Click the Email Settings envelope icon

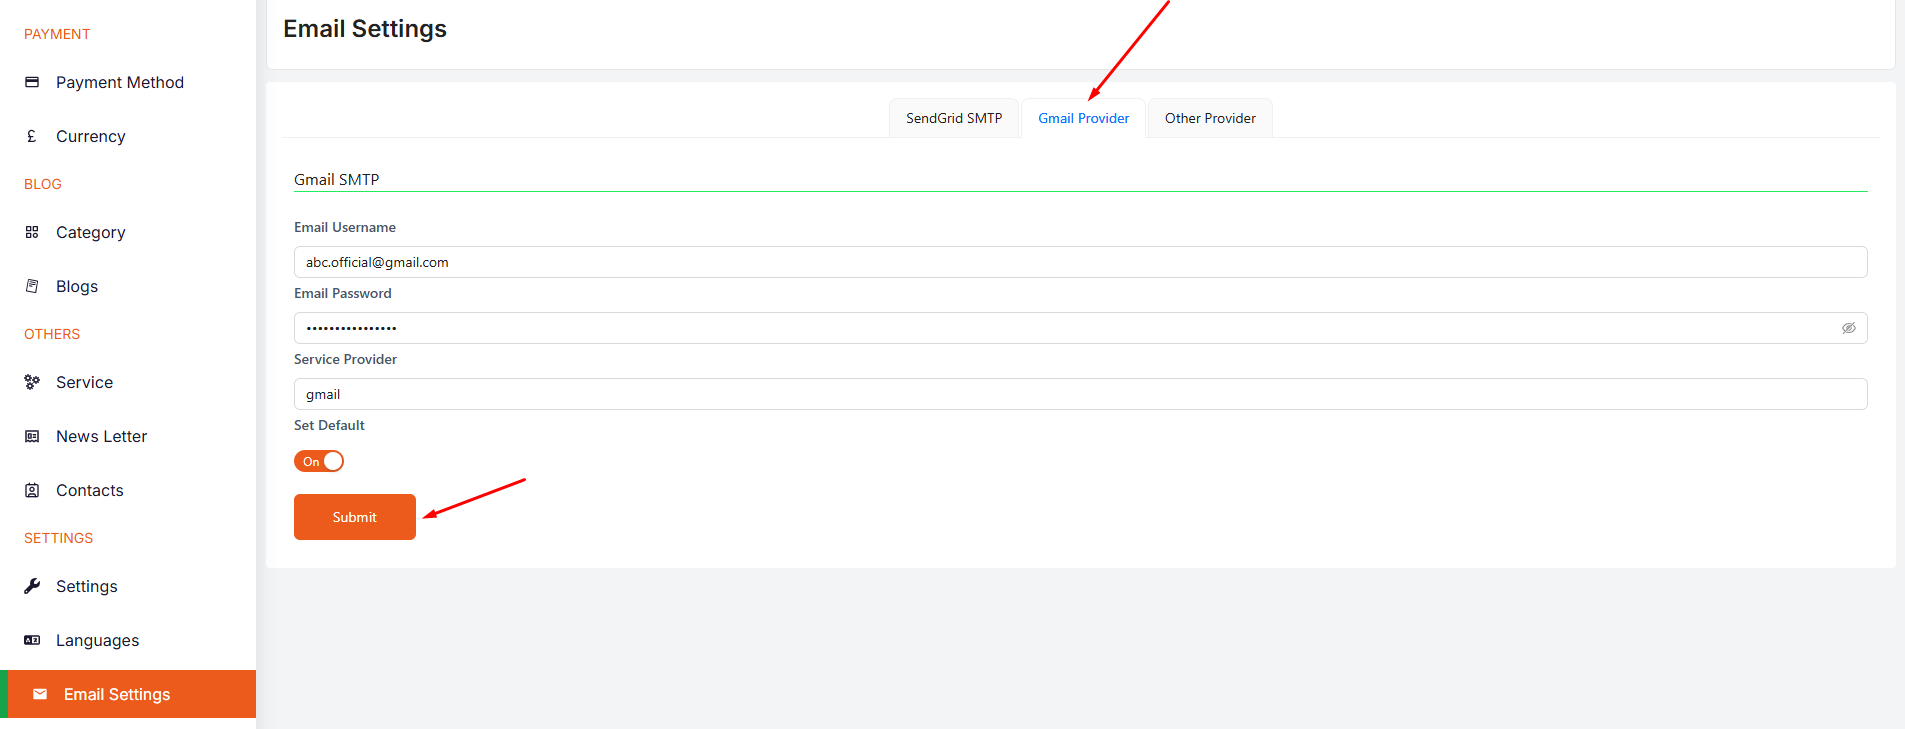[40, 694]
